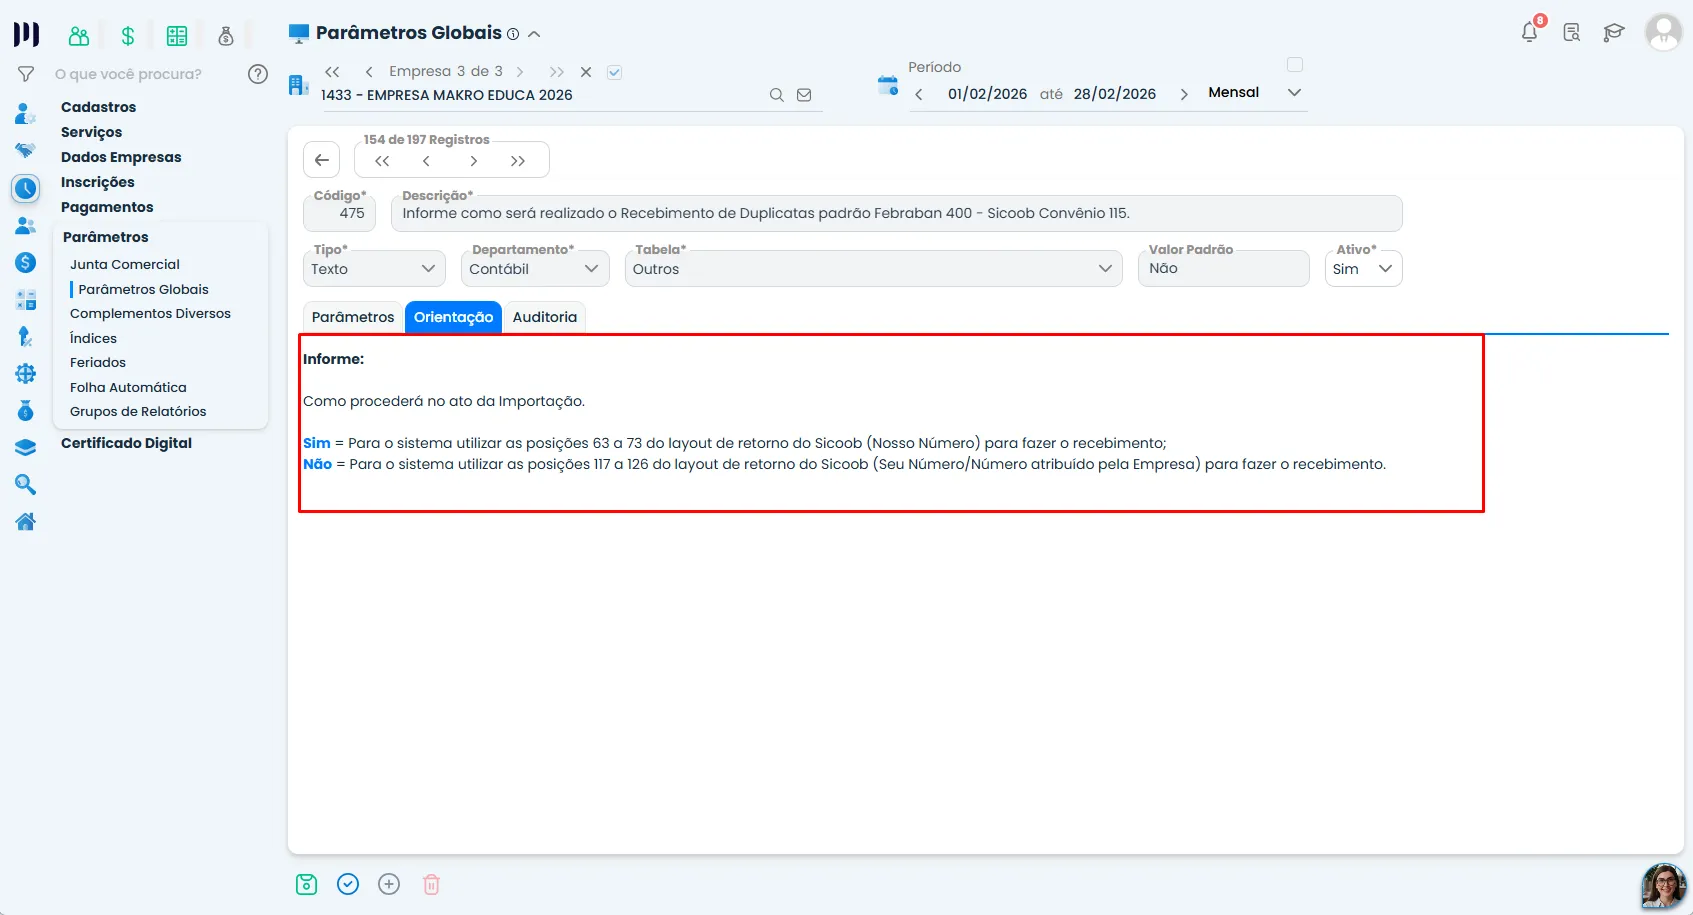Click the green save disk icon
Image resolution: width=1693 pixels, height=915 pixels.
(307, 884)
